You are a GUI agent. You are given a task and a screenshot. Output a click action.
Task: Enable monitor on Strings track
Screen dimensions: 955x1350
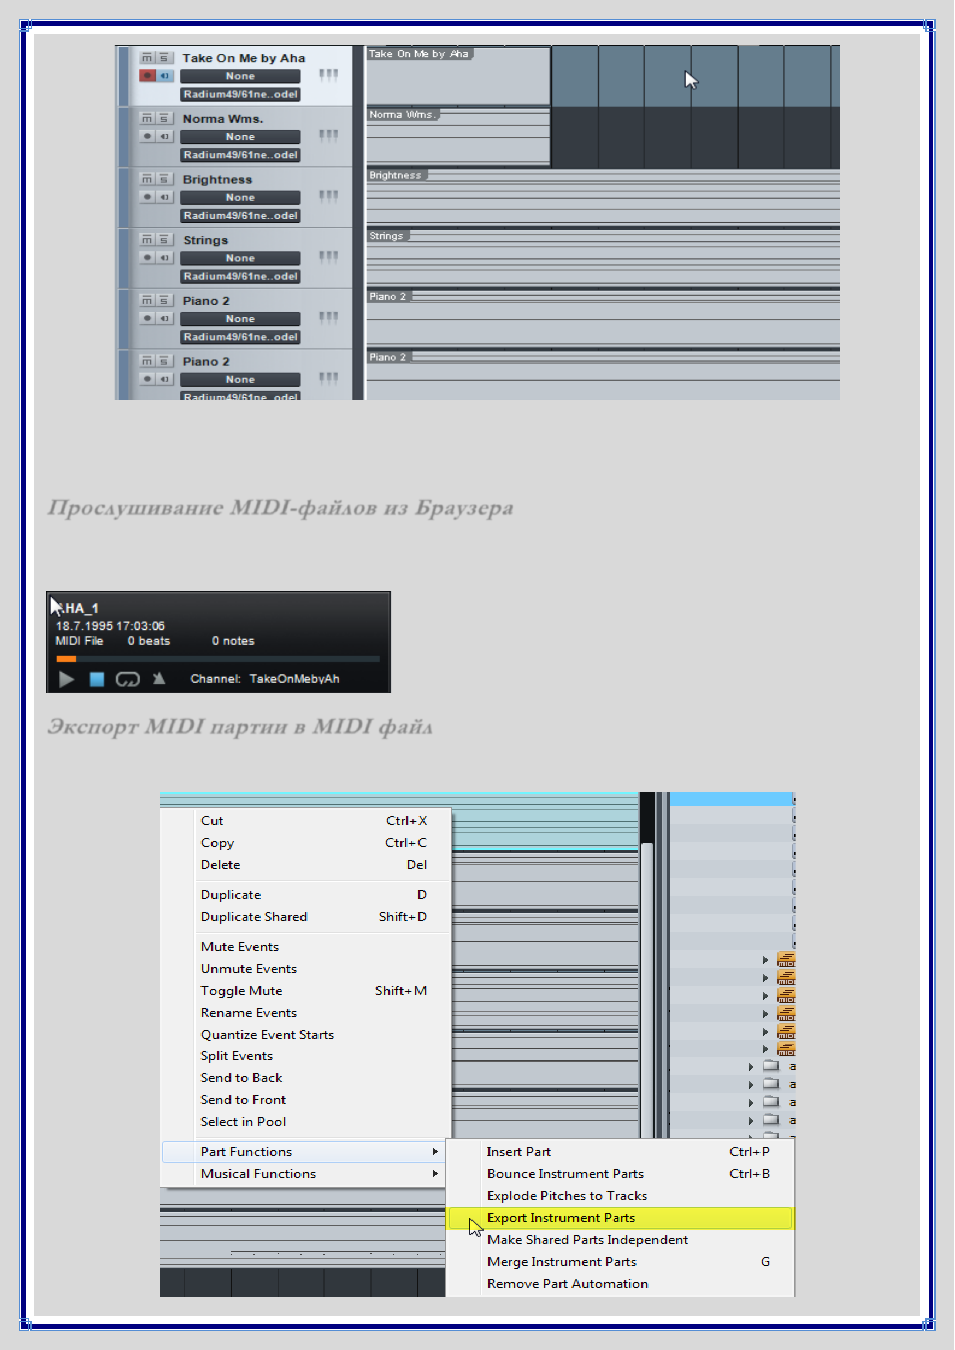tap(165, 257)
